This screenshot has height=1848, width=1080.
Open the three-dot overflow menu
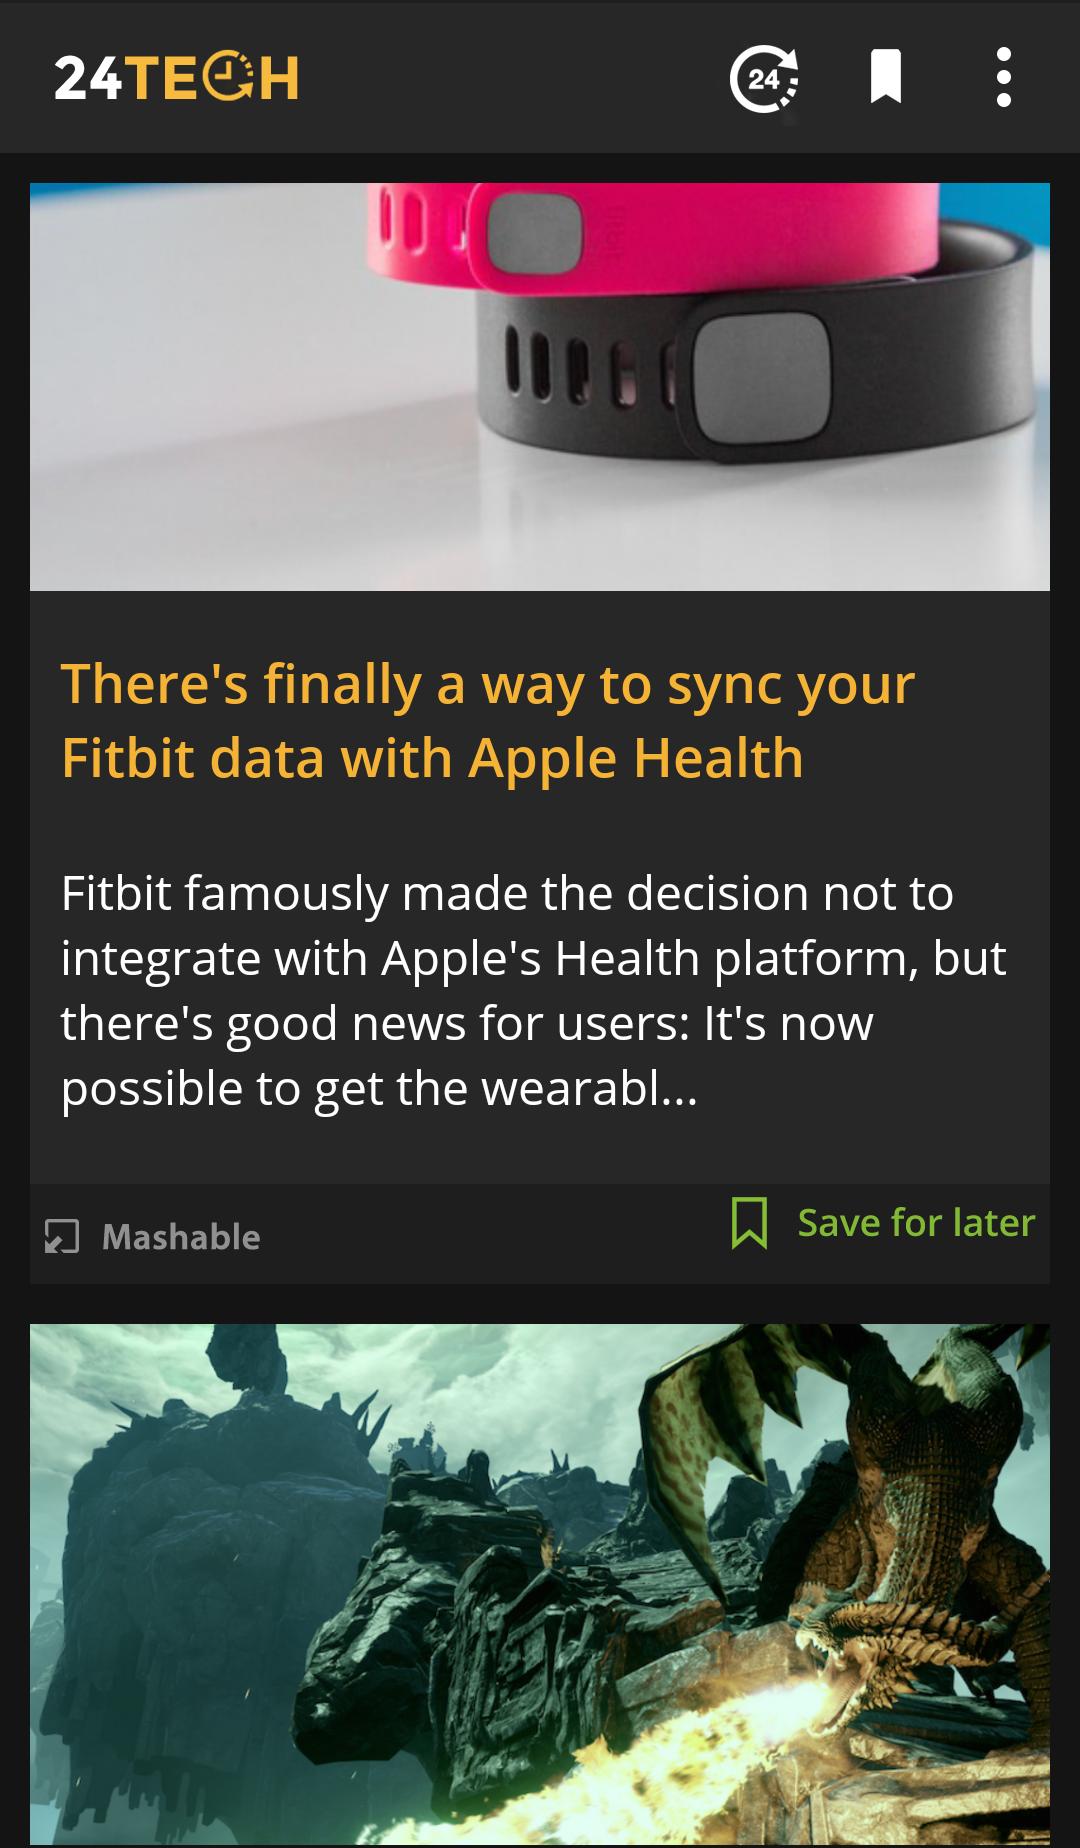pyautogui.click(x=1003, y=77)
